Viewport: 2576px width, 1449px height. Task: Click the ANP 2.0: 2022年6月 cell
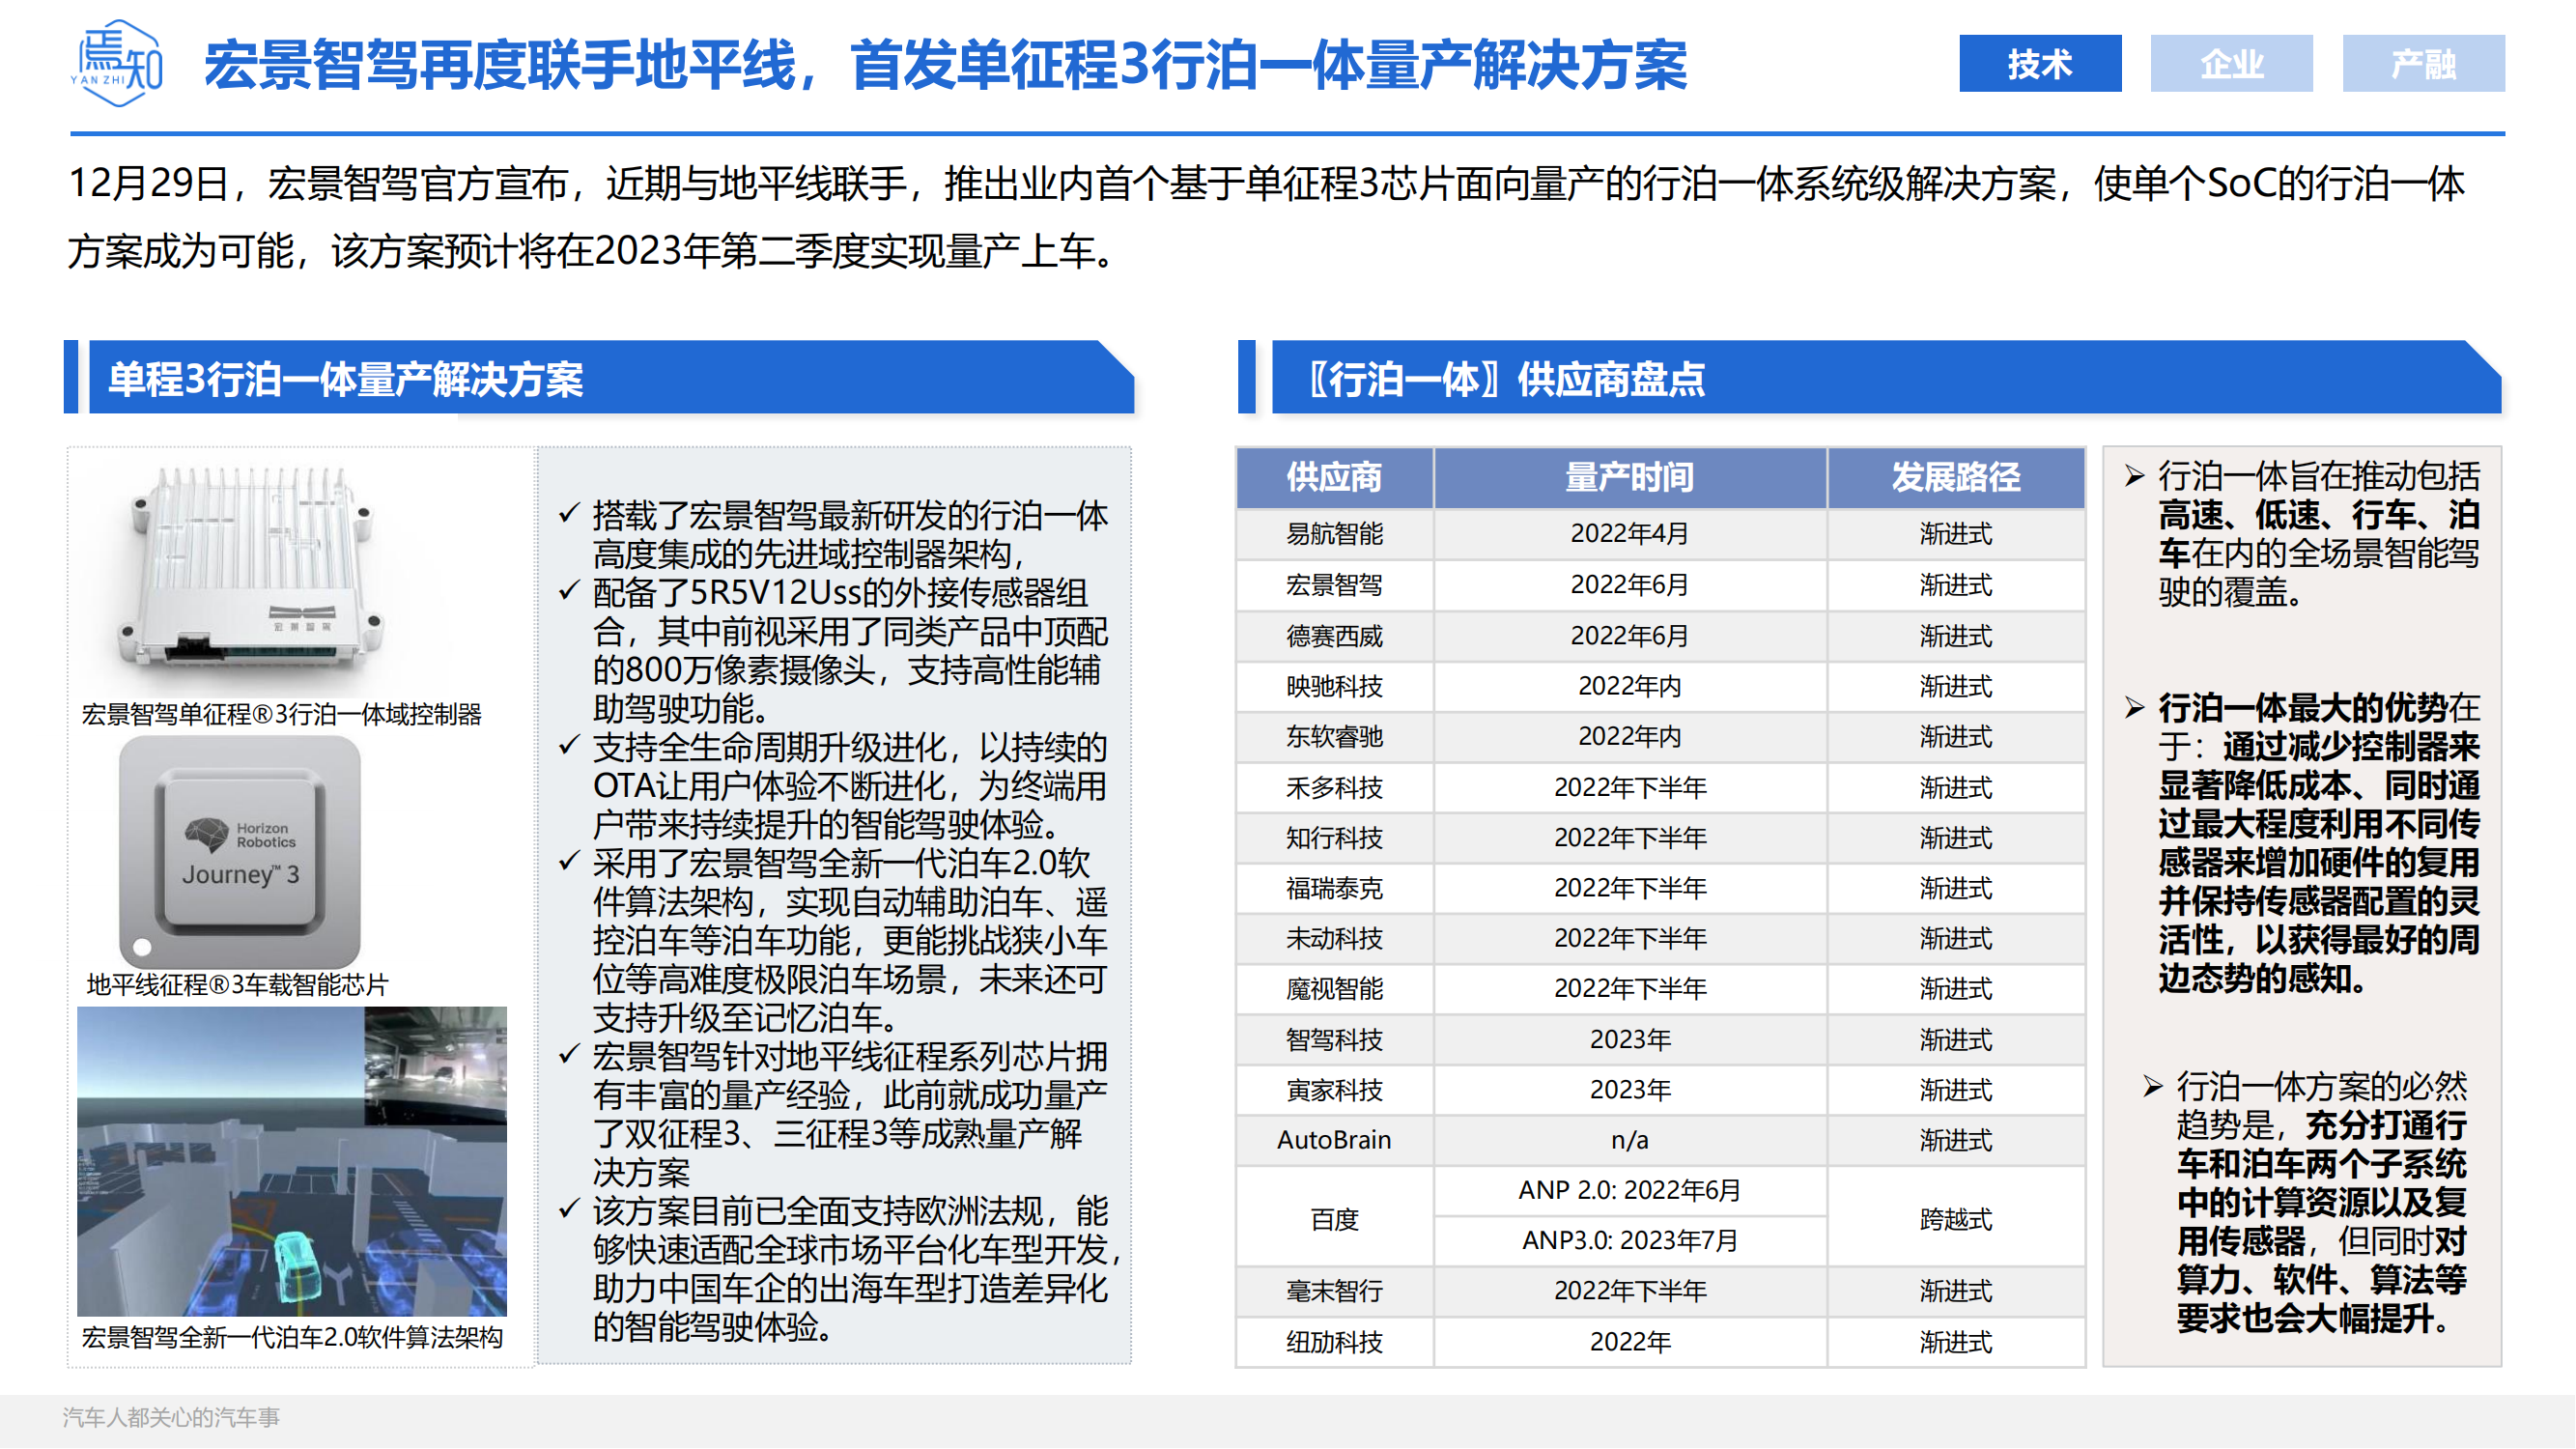click(x=1630, y=1191)
